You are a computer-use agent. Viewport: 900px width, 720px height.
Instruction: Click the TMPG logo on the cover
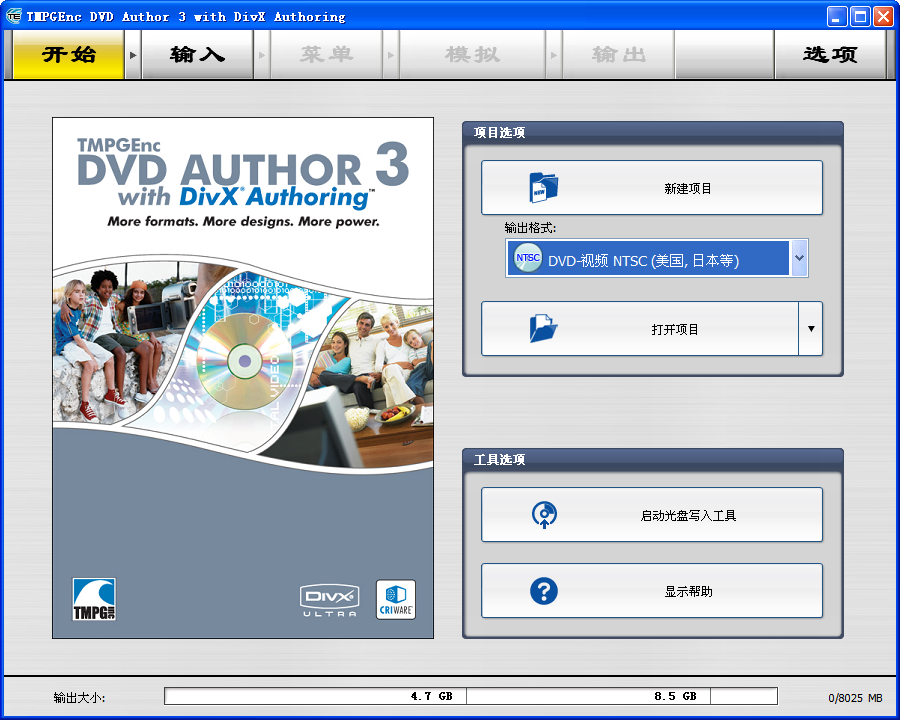coord(94,599)
